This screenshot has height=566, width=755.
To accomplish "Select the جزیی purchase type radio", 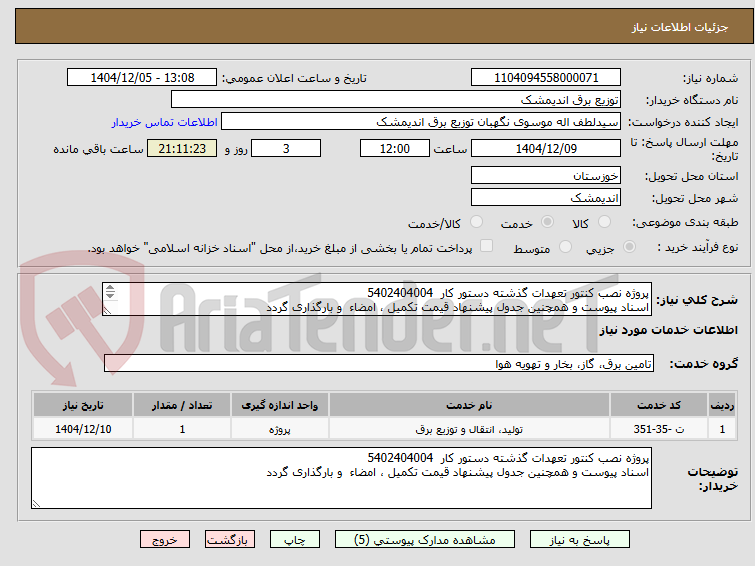I will (629, 247).
